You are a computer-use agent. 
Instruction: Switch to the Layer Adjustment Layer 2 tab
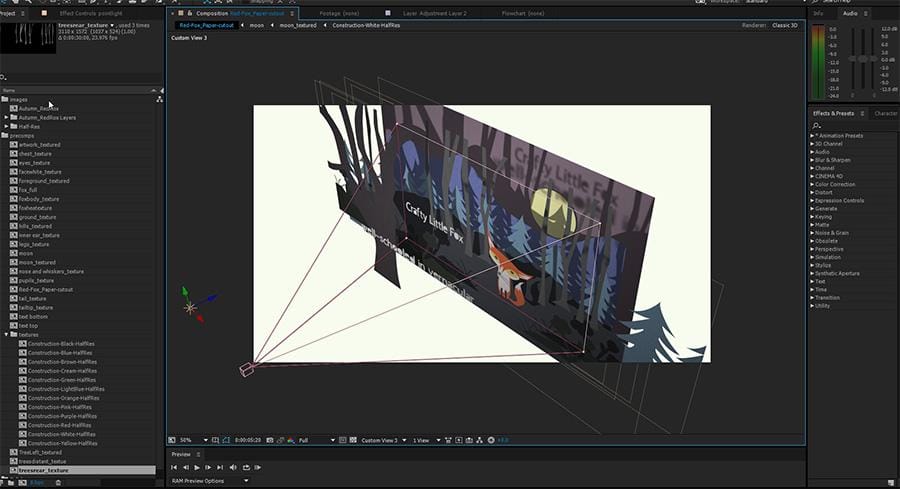[x=435, y=13]
